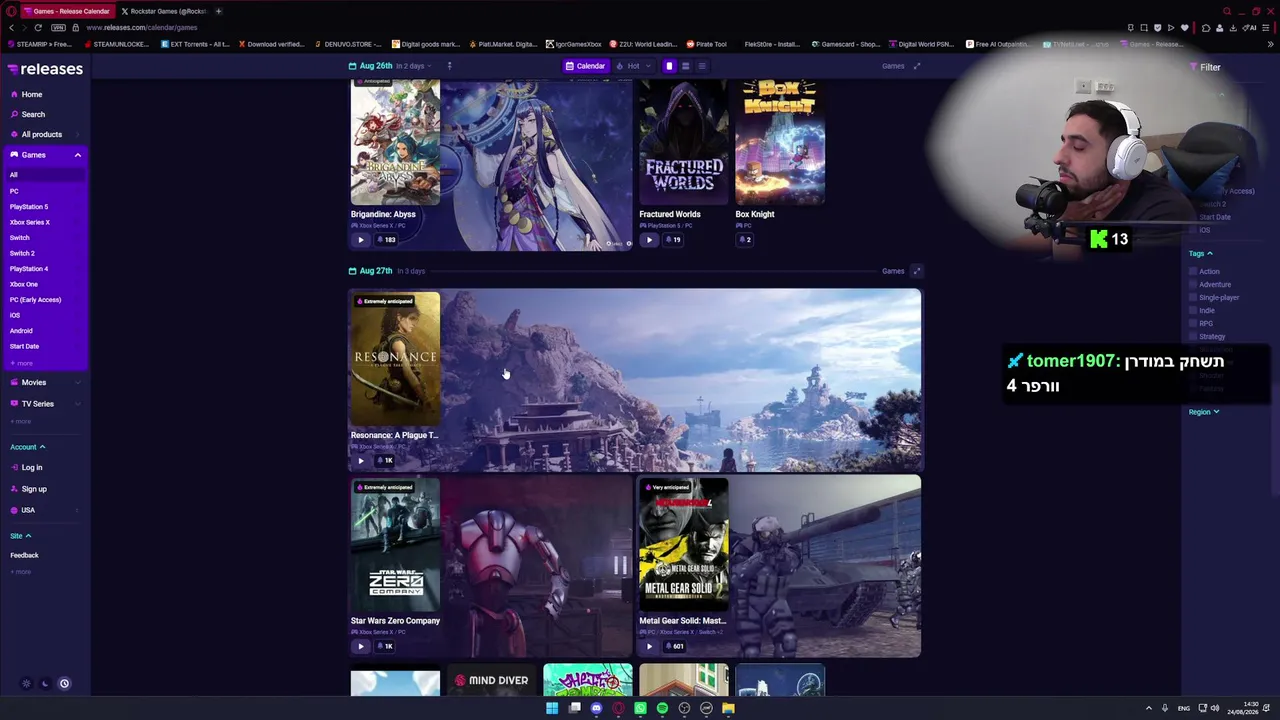Play the Star Wars Zero Company trailer
Viewport: 1280px width, 720px height.
coord(361,646)
